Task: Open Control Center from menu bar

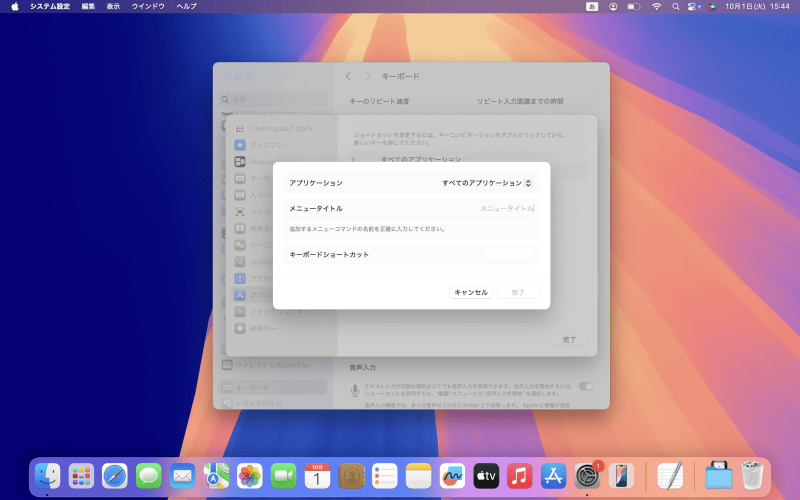Action: pos(693,7)
